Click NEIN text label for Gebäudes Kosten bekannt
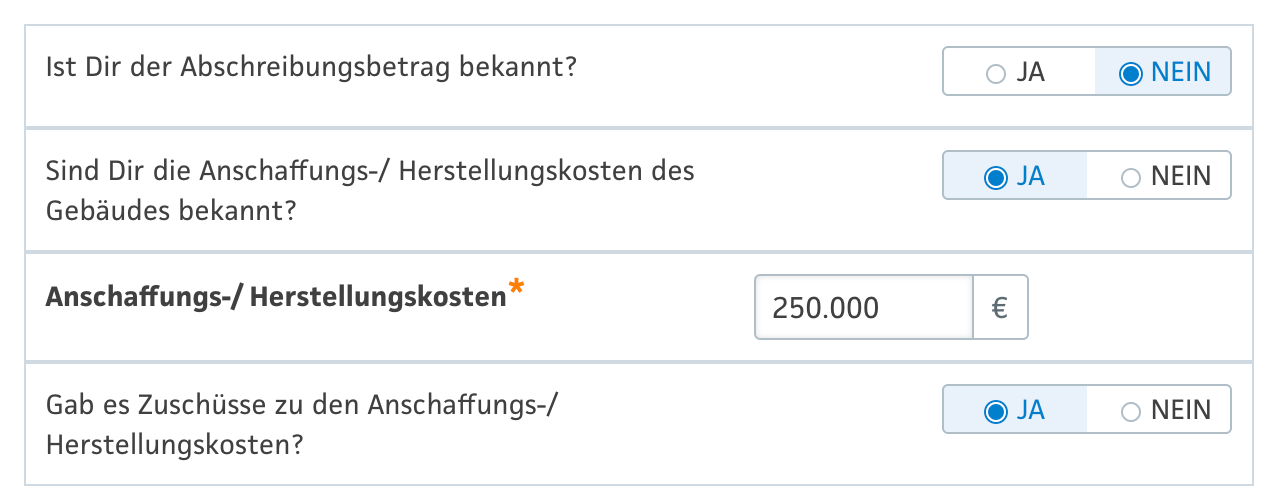Screen dimensions: 1272x502 1180,178
